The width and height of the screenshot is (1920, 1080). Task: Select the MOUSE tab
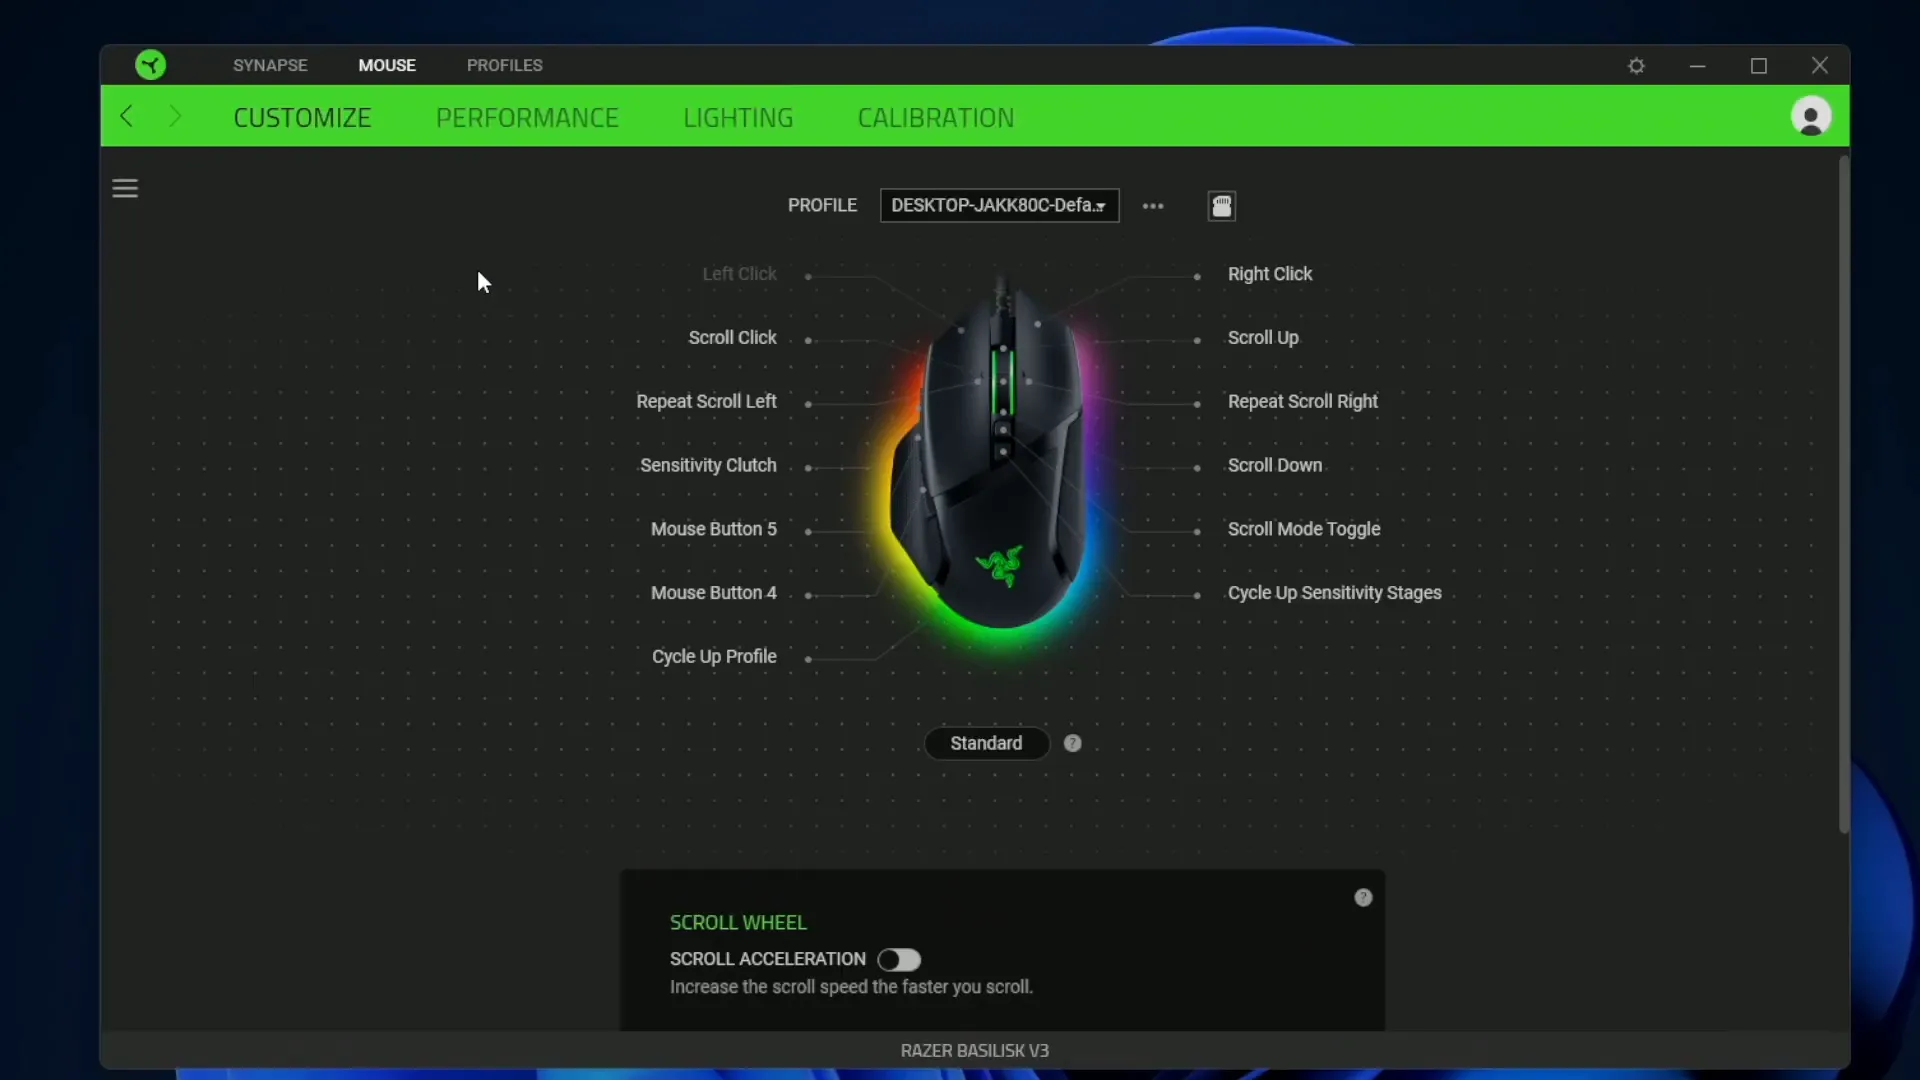pyautogui.click(x=387, y=65)
